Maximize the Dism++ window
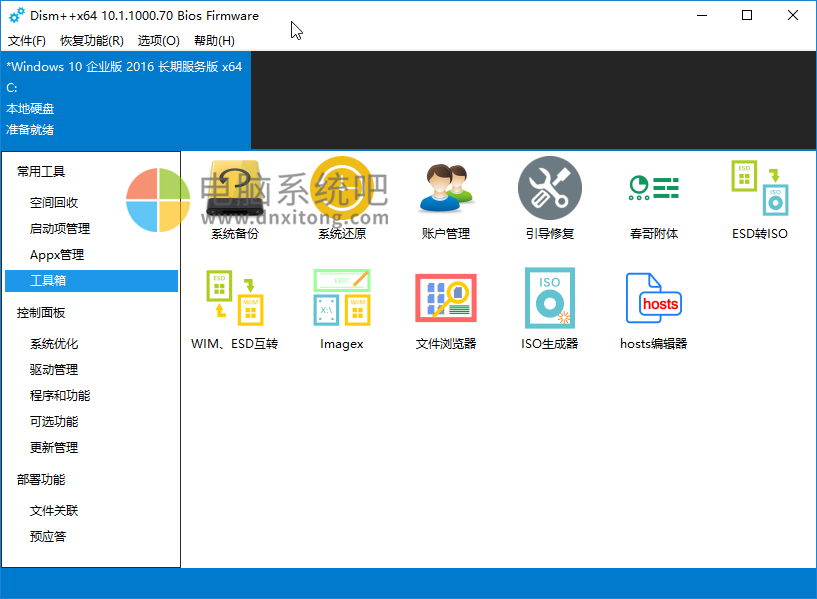 747,16
